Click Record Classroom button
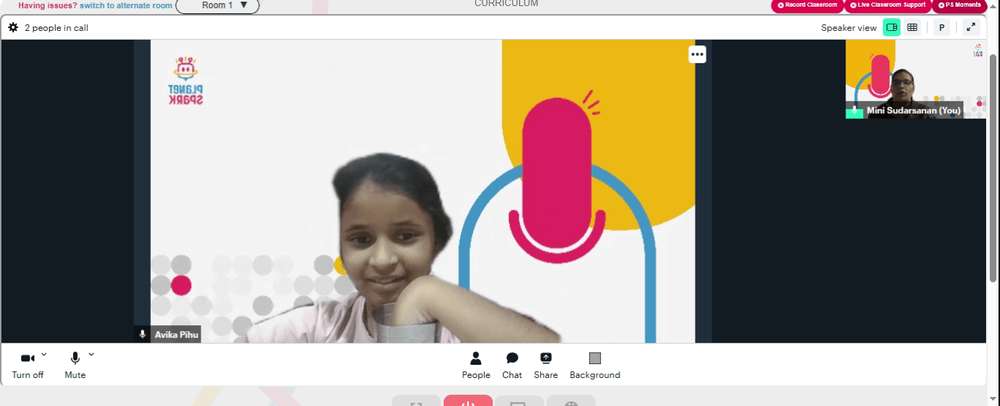 coord(807,5)
